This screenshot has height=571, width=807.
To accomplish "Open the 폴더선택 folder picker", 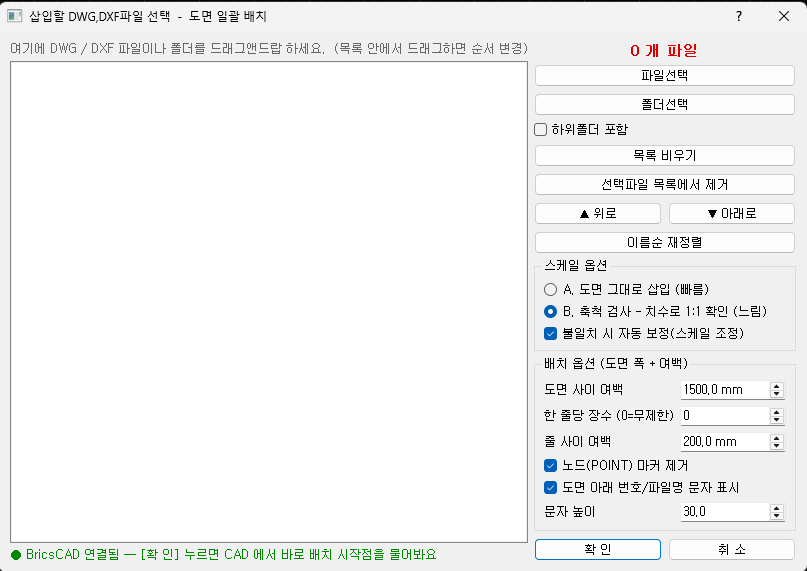I will [664, 105].
